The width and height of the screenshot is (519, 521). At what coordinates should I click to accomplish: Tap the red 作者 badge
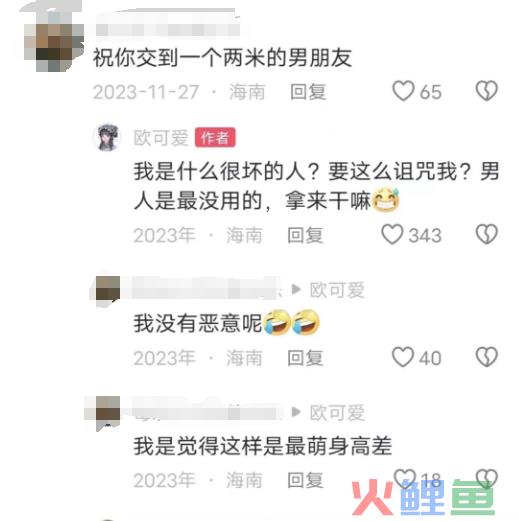[x=215, y=137]
